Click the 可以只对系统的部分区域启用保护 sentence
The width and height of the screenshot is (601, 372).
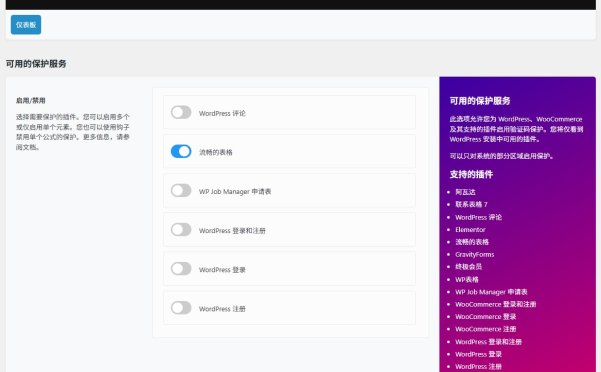point(501,156)
